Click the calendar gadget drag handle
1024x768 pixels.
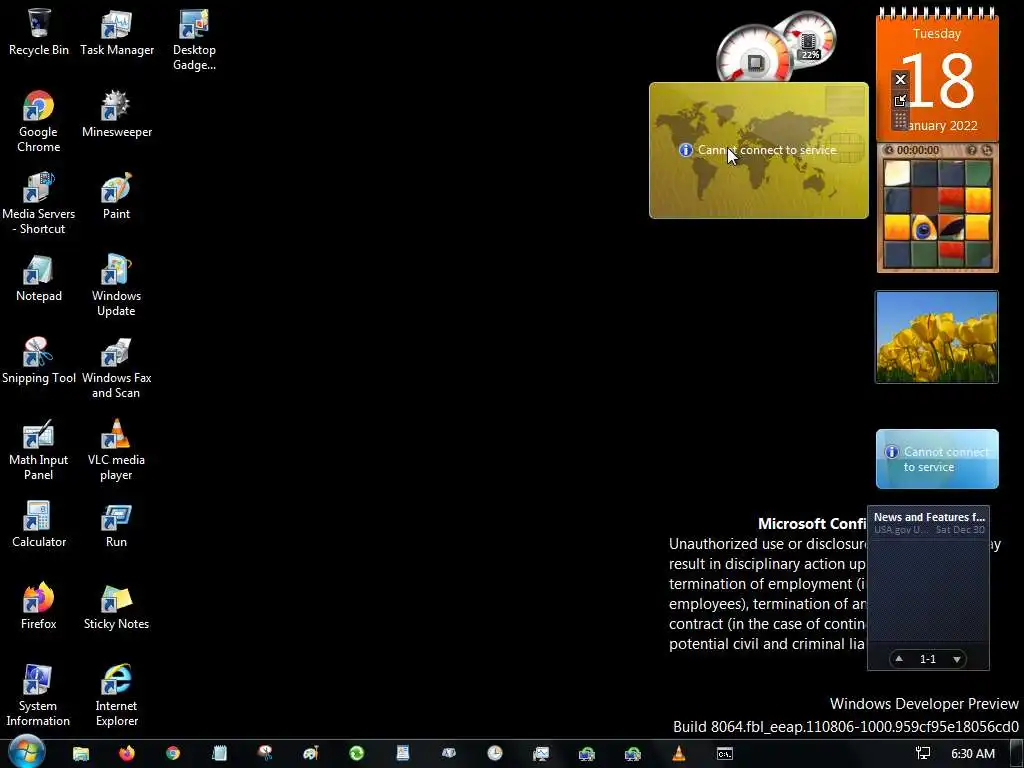[x=901, y=120]
